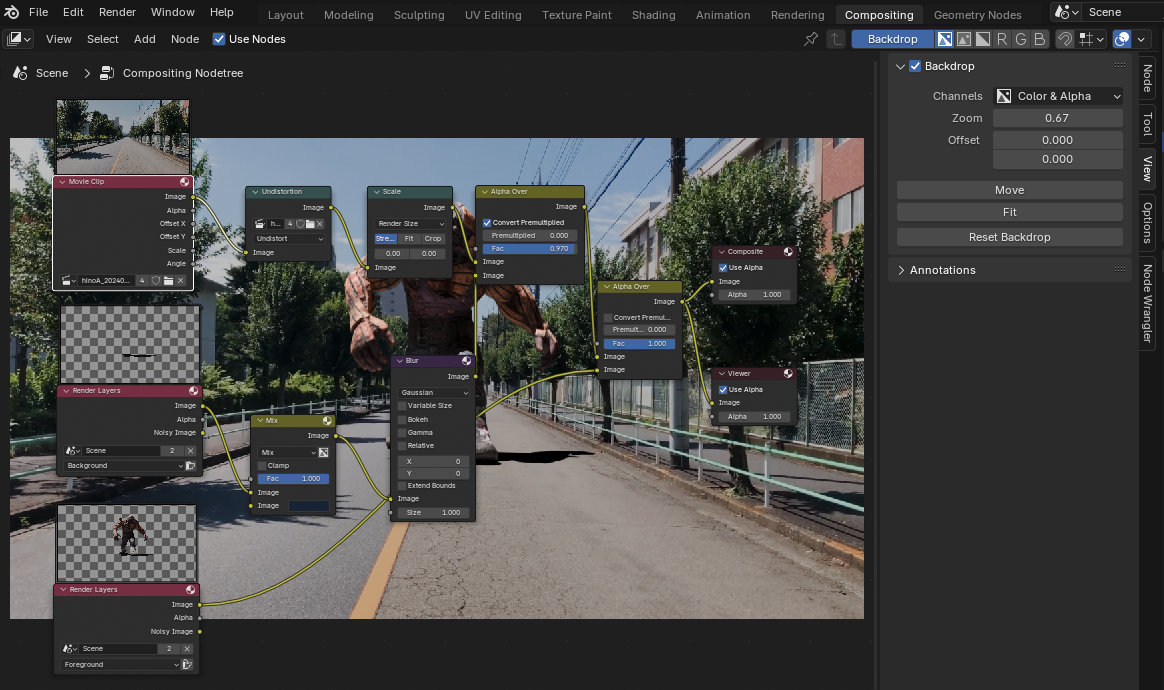The image size is (1164, 690).
Task: Click the Blender logo menu icon
Action: 12,12
